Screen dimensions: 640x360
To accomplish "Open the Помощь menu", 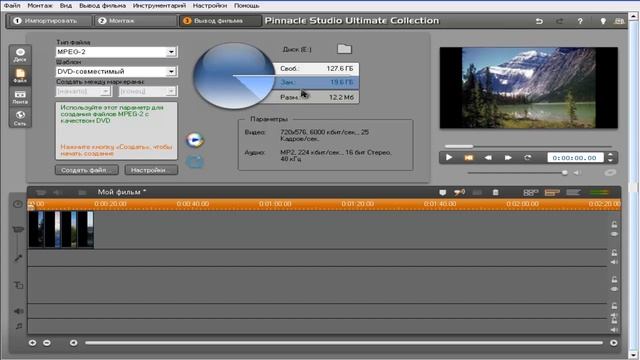I will (247, 6).
